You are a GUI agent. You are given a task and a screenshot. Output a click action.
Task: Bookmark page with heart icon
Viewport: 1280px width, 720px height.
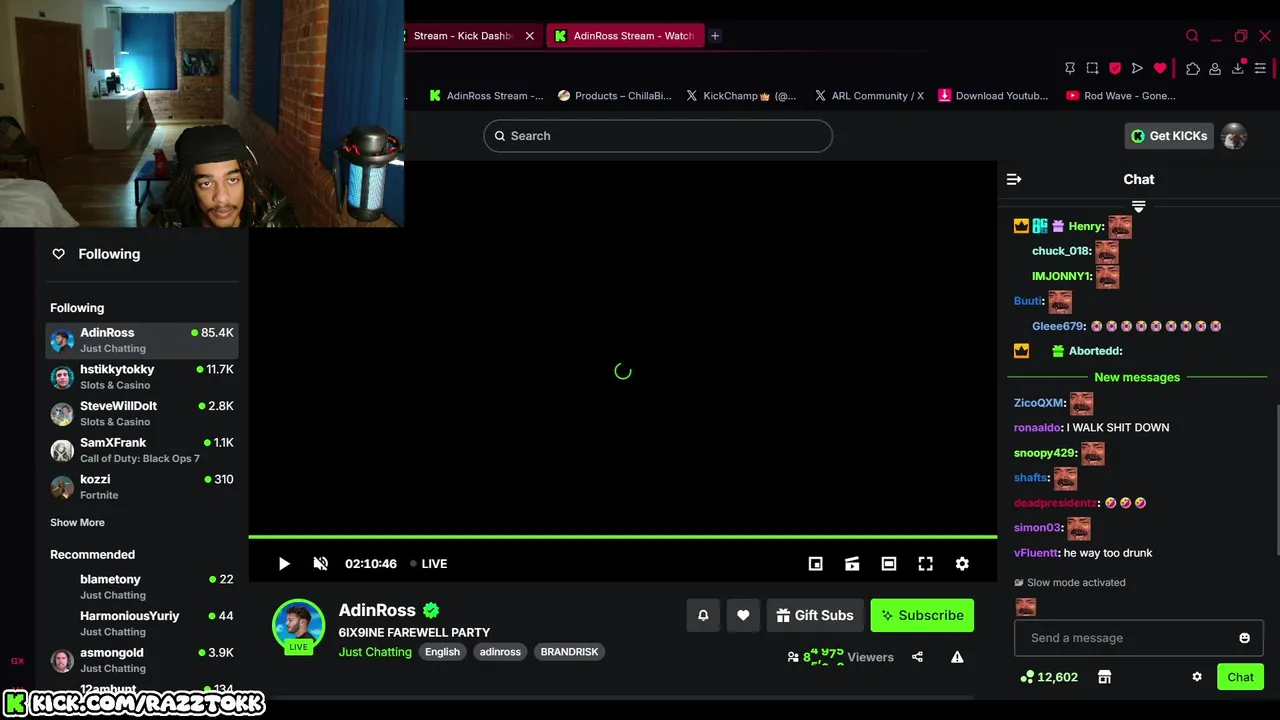[x=1160, y=68]
